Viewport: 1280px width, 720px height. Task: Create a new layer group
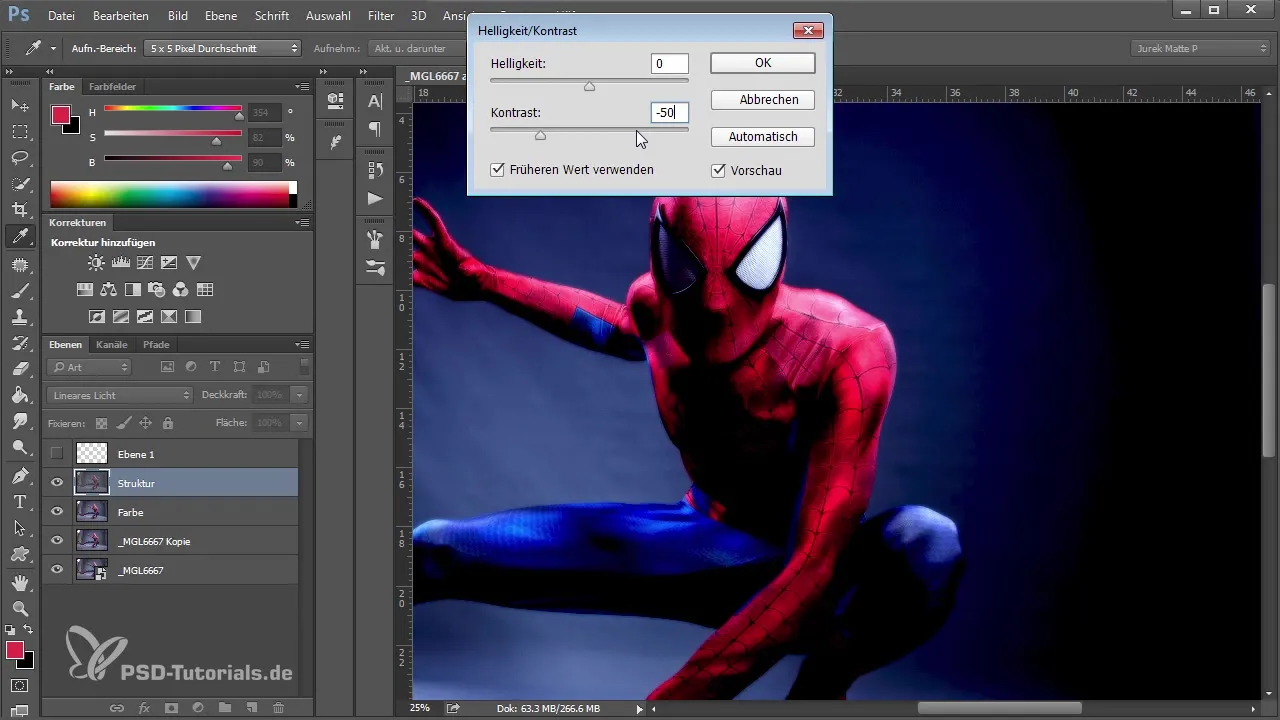click(x=225, y=708)
